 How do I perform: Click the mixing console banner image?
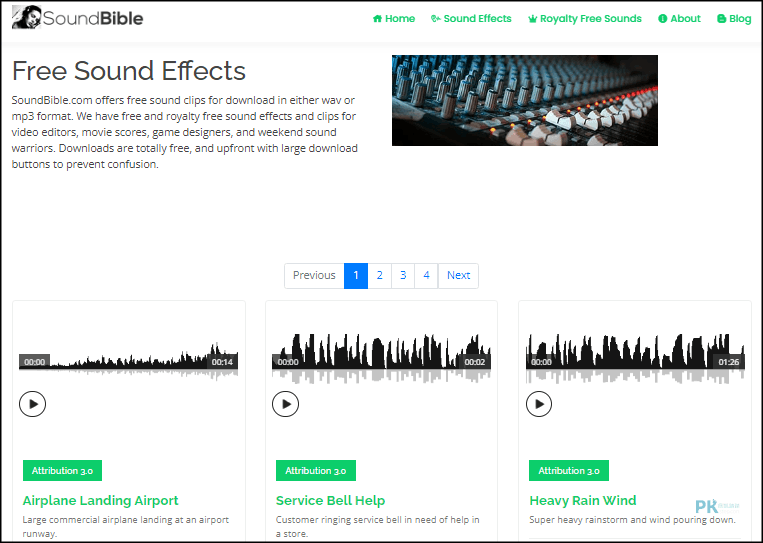click(525, 100)
